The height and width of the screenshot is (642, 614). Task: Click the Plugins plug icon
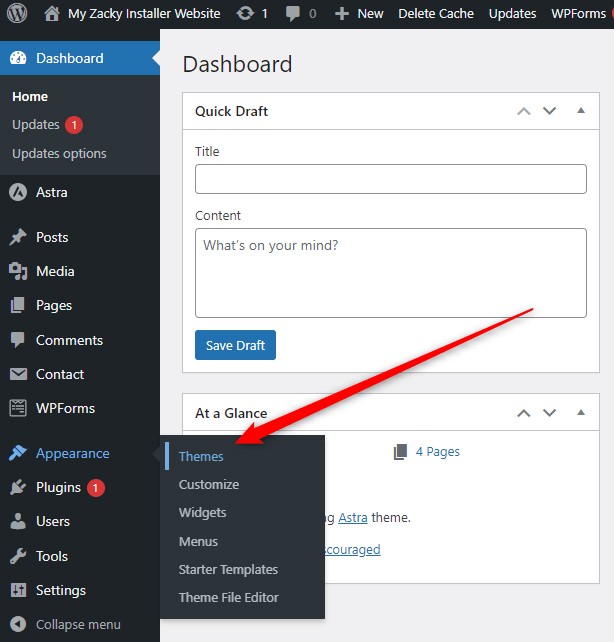(18, 487)
